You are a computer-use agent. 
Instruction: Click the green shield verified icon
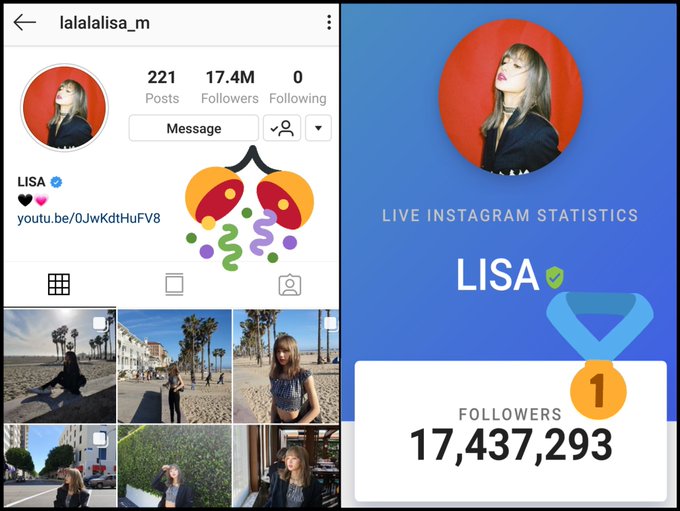[x=555, y=277]
